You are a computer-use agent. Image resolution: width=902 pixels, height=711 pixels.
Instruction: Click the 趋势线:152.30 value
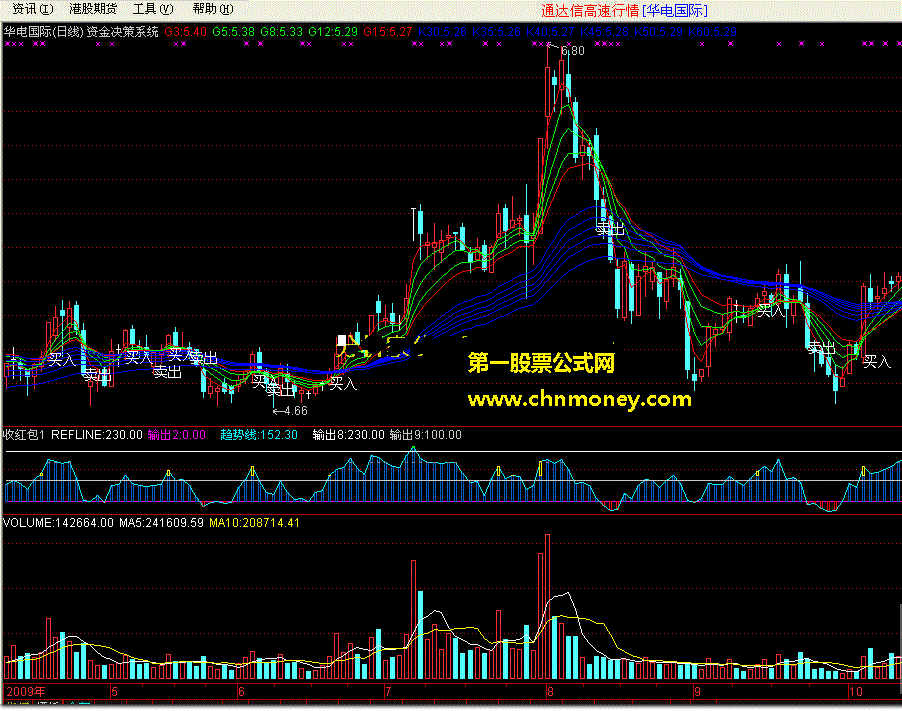click(x=259, y=435)
